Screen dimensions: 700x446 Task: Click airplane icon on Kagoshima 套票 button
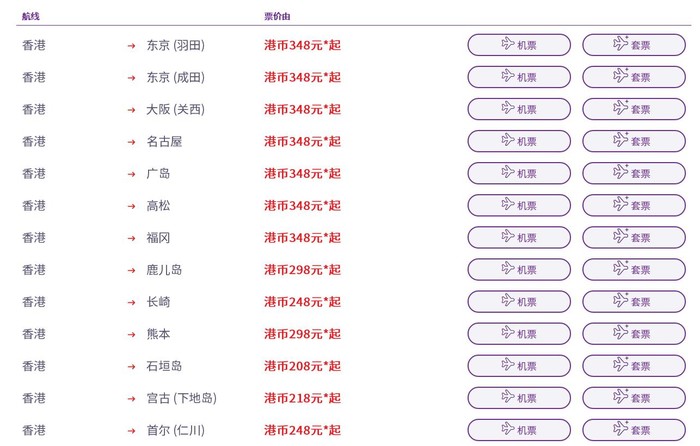click(x=622, y=268)
